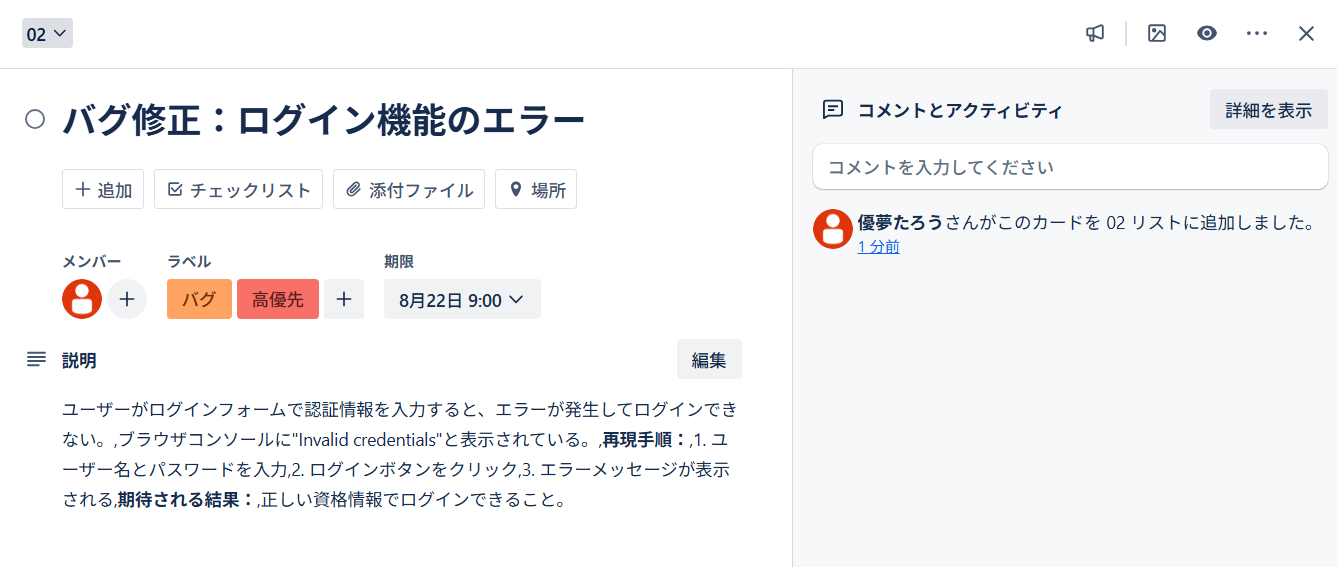1337x567 pixels.
Task: Click the orange バグ label
Action: coord(199,299)
